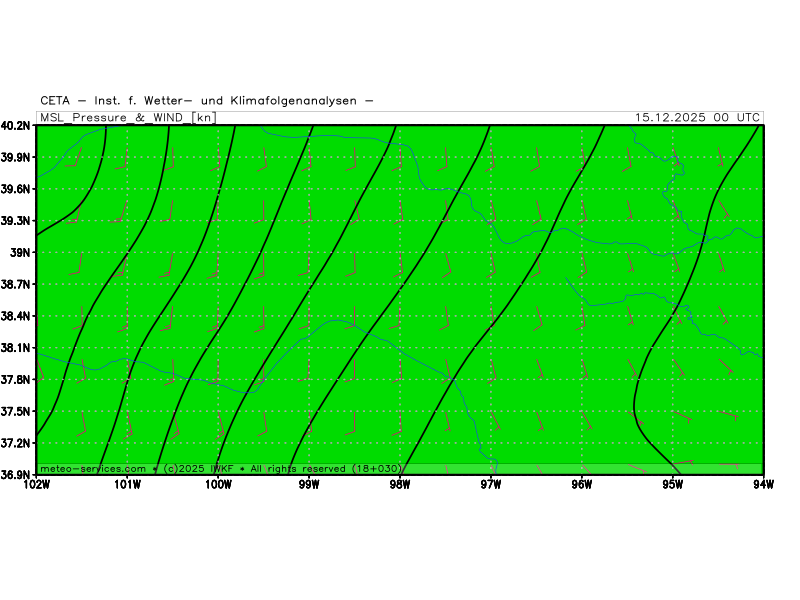Viewport: 800px width, 600px height.
Task: Click the 101W longitude tick label
Action: click(x=127, y=486)
